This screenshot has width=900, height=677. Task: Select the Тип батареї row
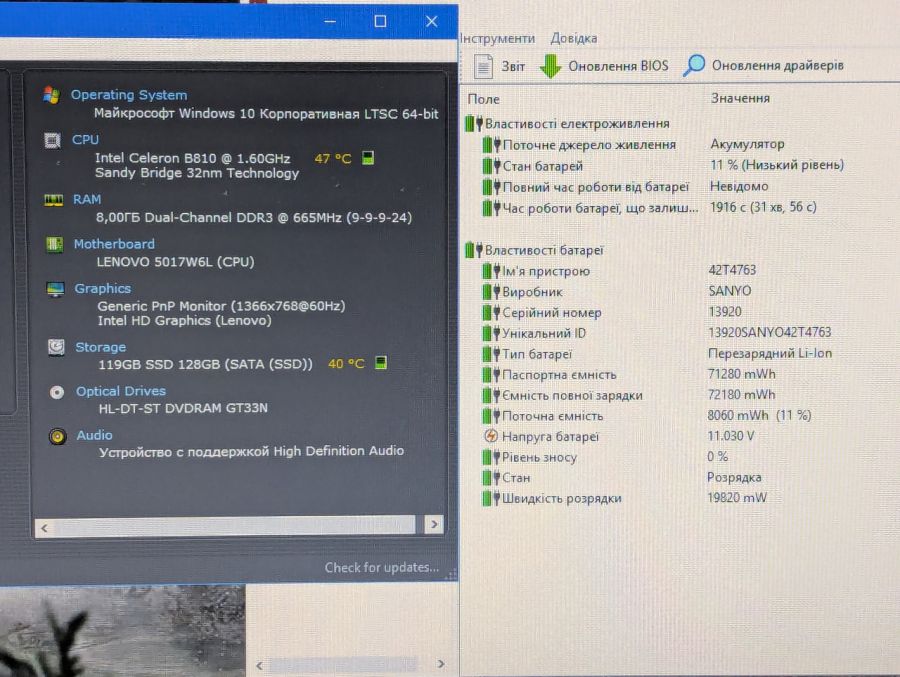coord(657,354)
